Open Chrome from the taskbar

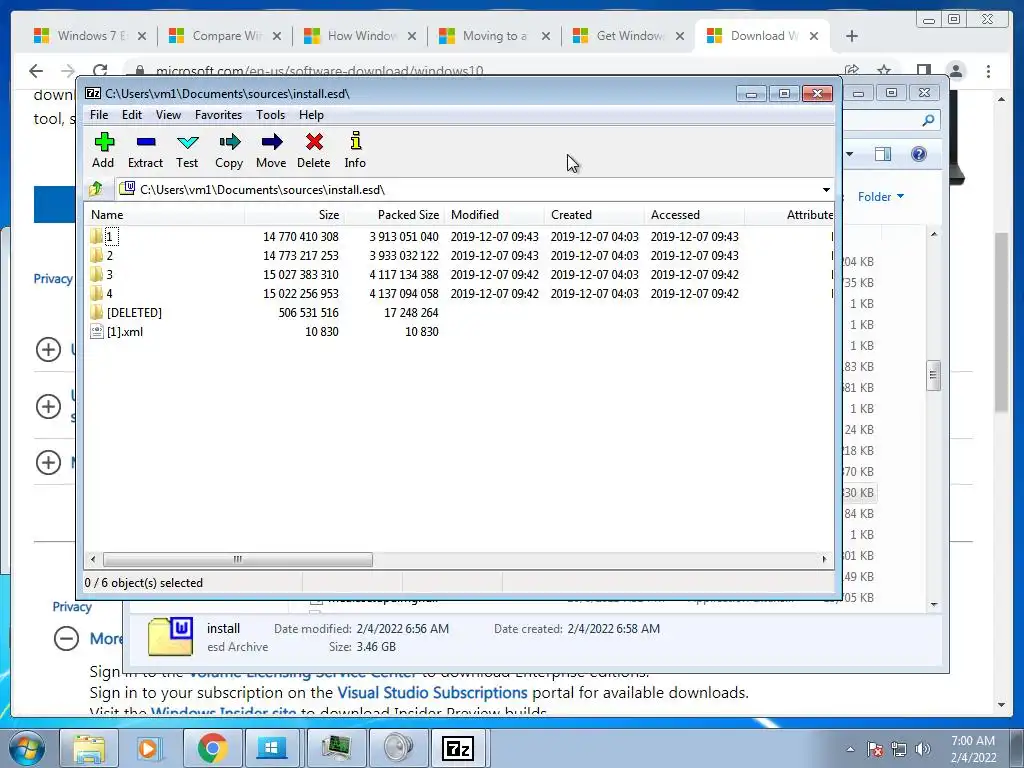coord(212,748)
